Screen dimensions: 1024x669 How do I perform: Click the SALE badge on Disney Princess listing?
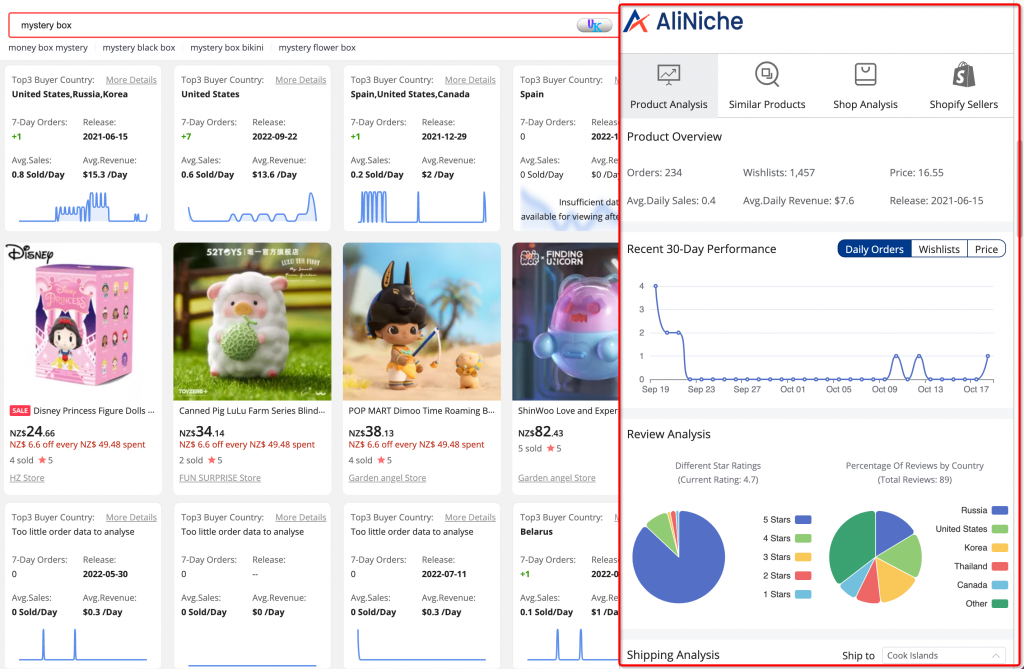click(20, 411)
